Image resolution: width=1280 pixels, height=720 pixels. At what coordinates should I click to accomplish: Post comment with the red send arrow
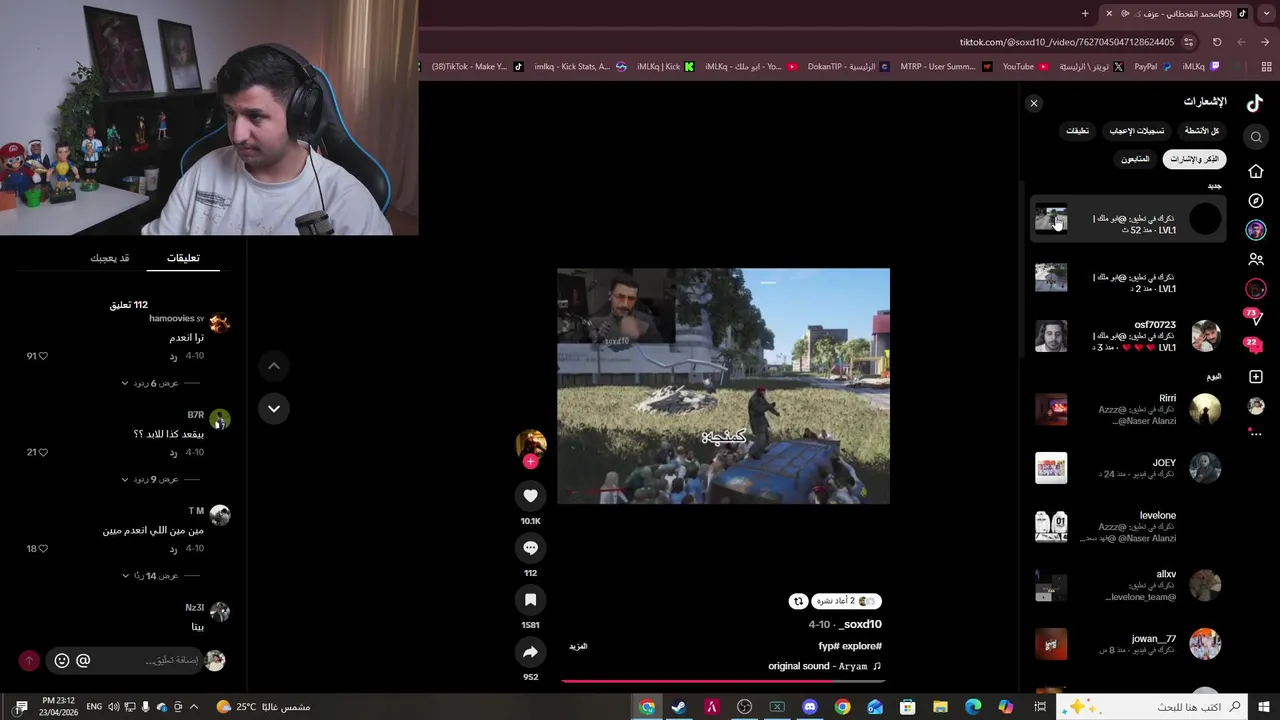pyautogui.click(x=29, y=660)
